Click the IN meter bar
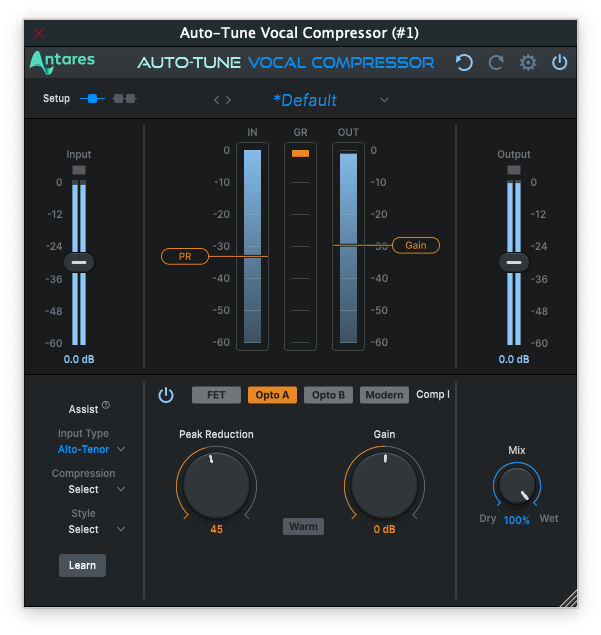The image size is (601, 635). (252, 246)
